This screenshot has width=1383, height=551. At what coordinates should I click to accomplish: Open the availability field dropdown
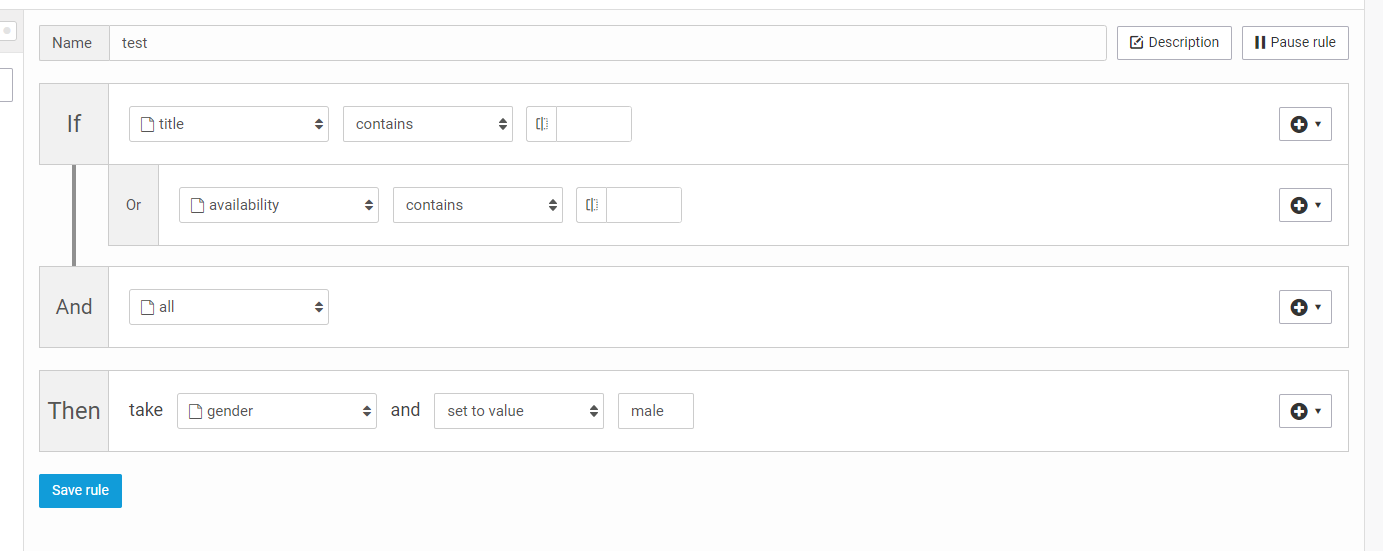tap(279, 205)
